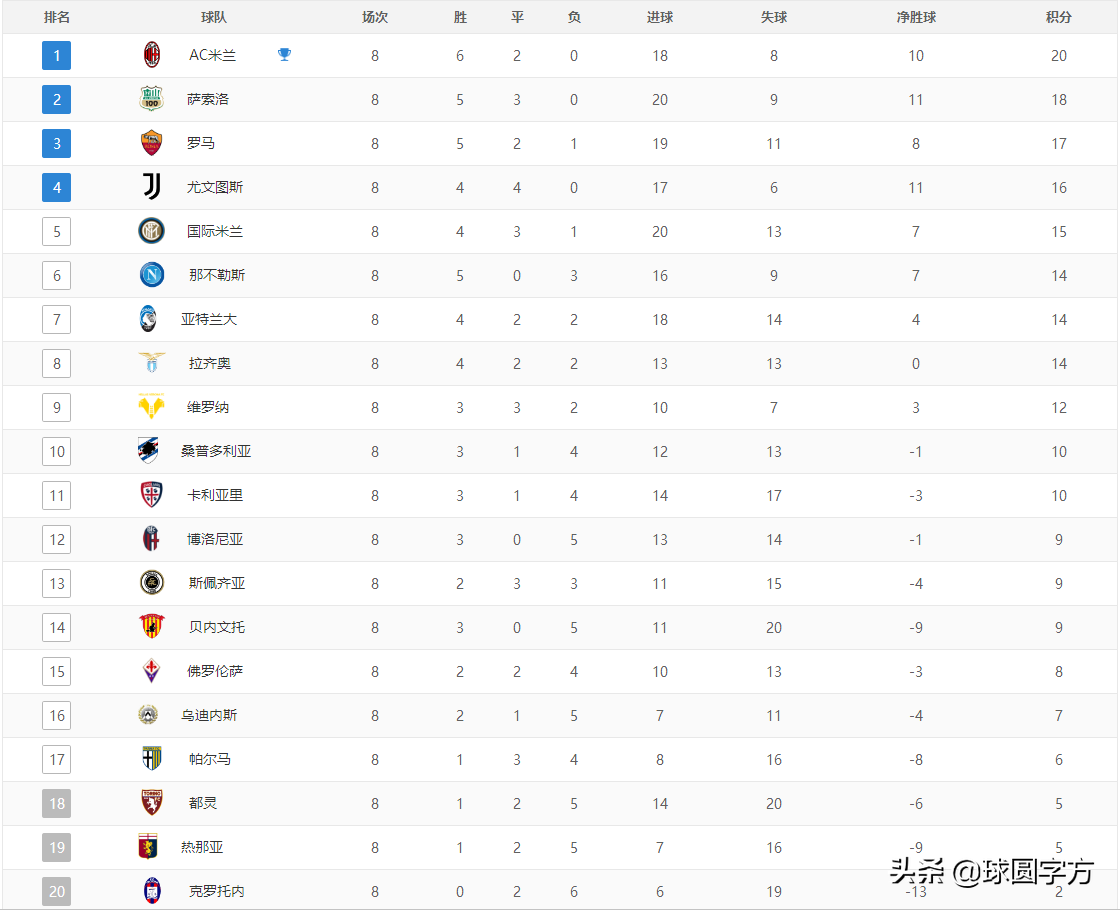Select the 进球 column header
The height and width of the screenshot is (911, 1120).
(659, 17)
